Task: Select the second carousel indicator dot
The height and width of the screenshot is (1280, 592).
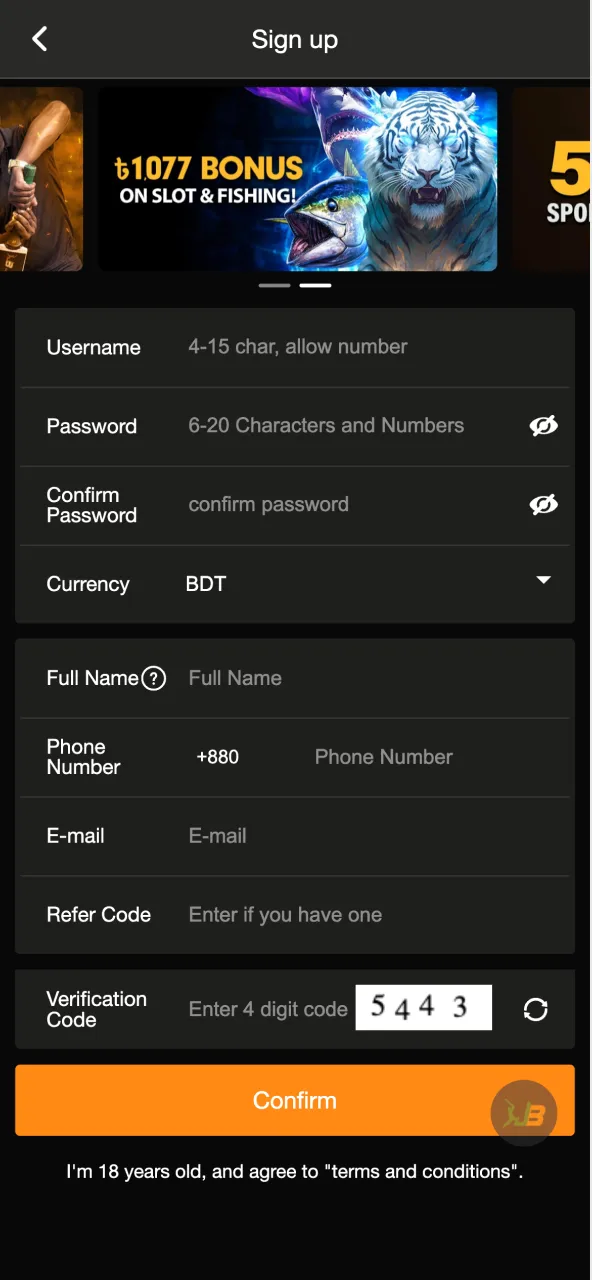Action: [x=315, y=285]
